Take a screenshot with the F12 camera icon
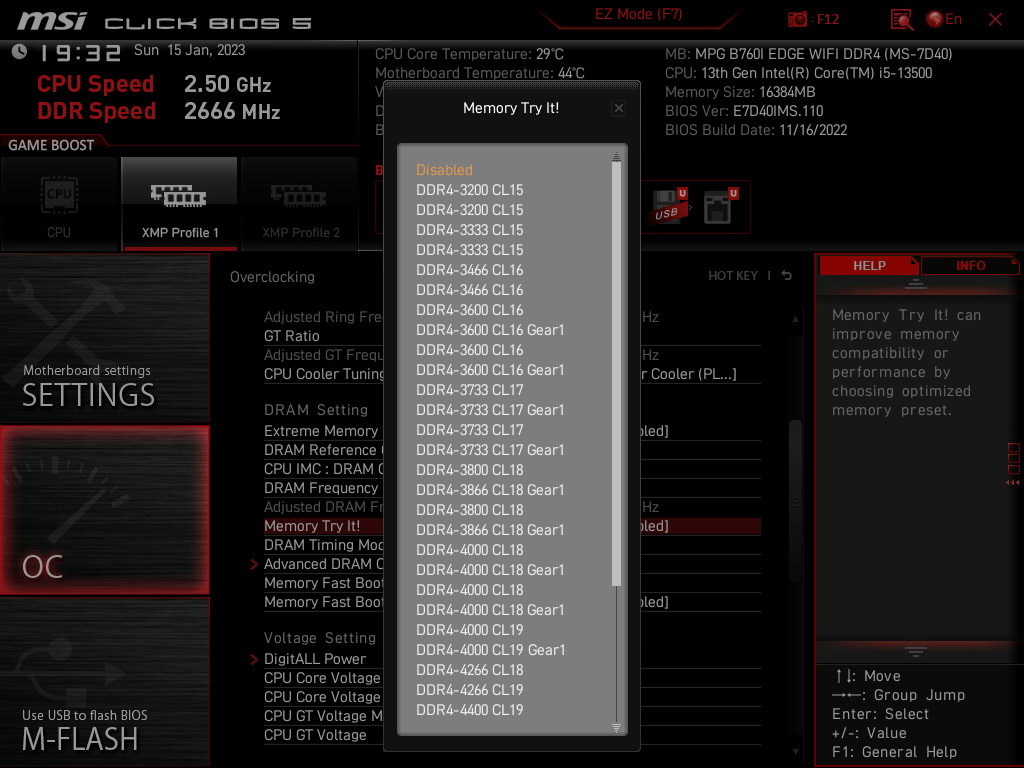 click(797, 19)
